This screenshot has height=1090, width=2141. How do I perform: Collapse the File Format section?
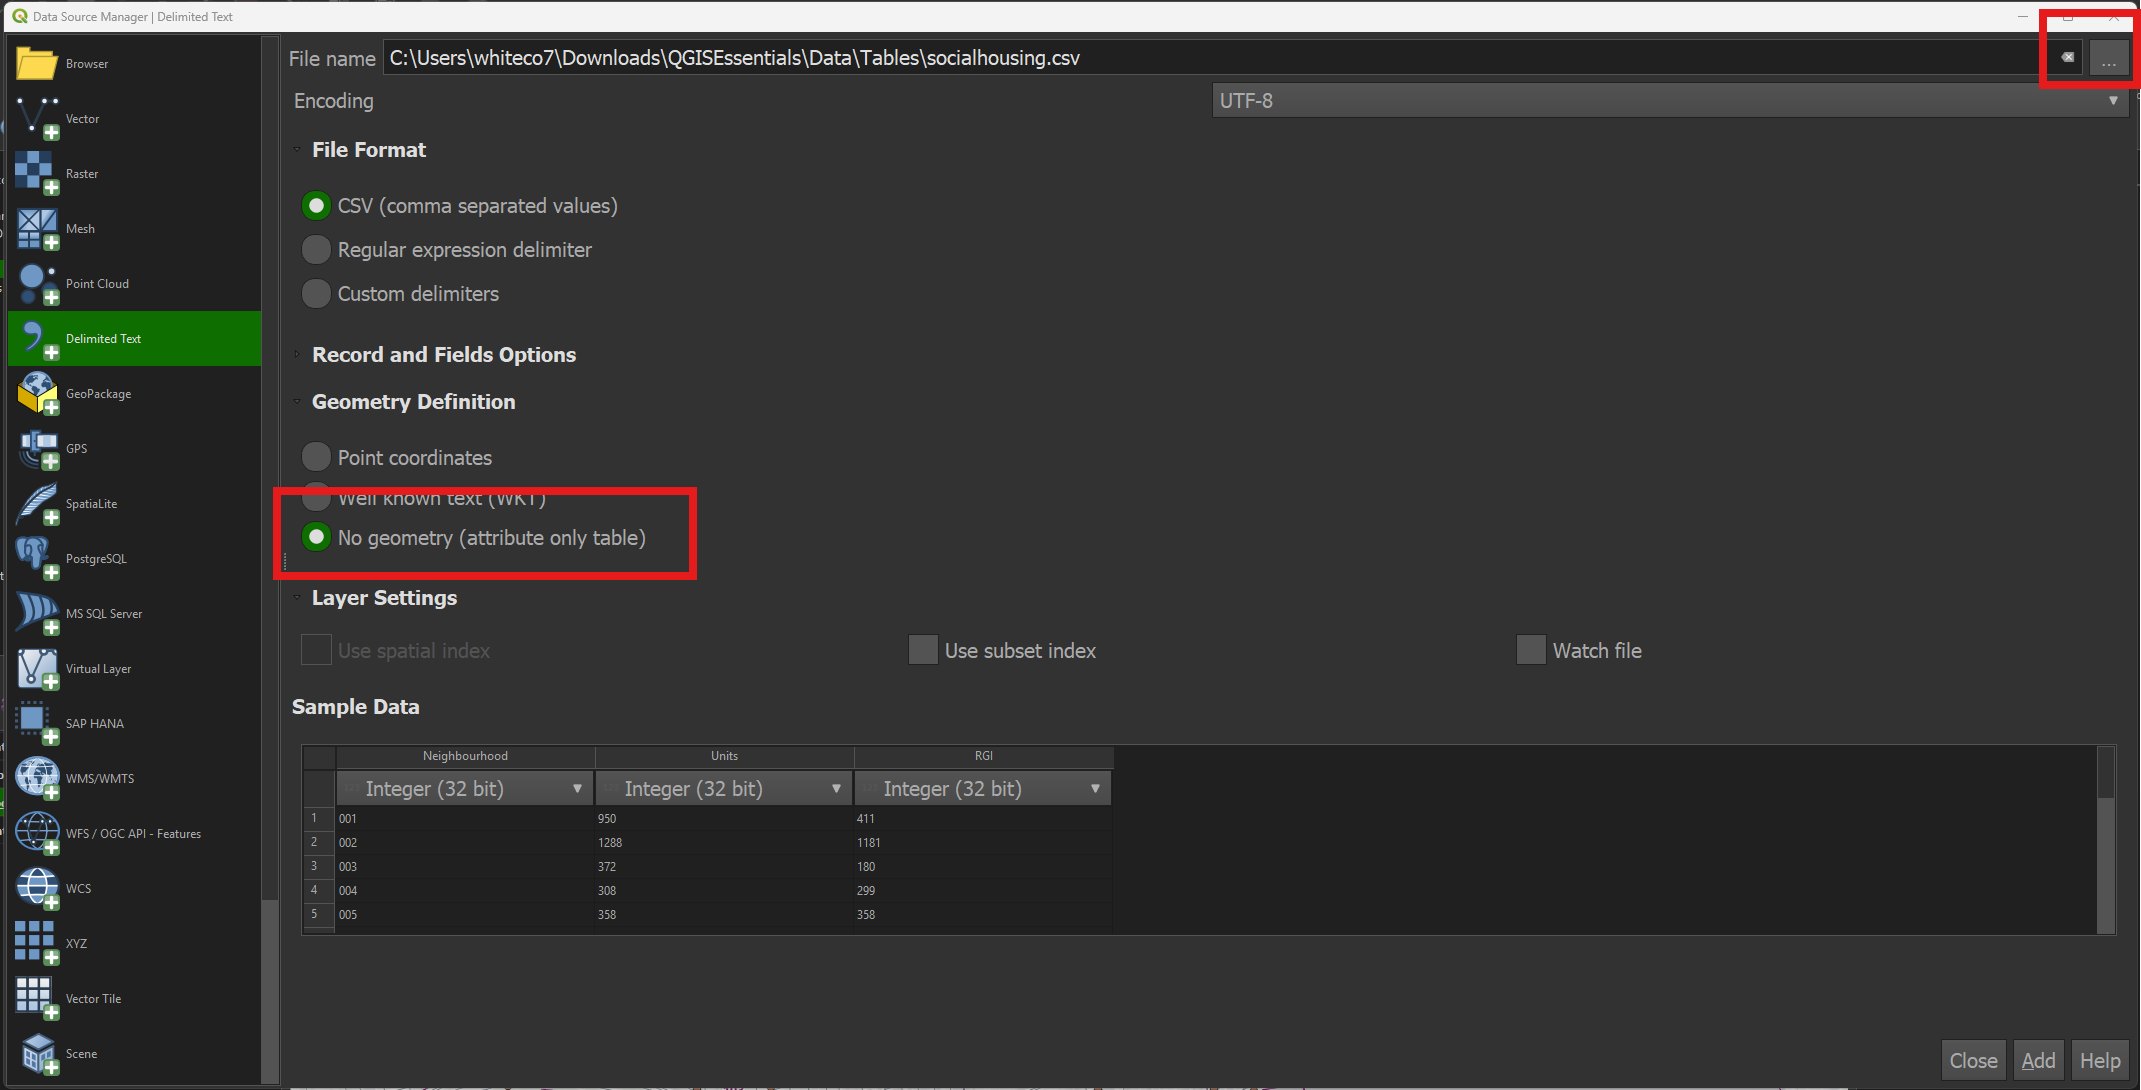[297, 150]
